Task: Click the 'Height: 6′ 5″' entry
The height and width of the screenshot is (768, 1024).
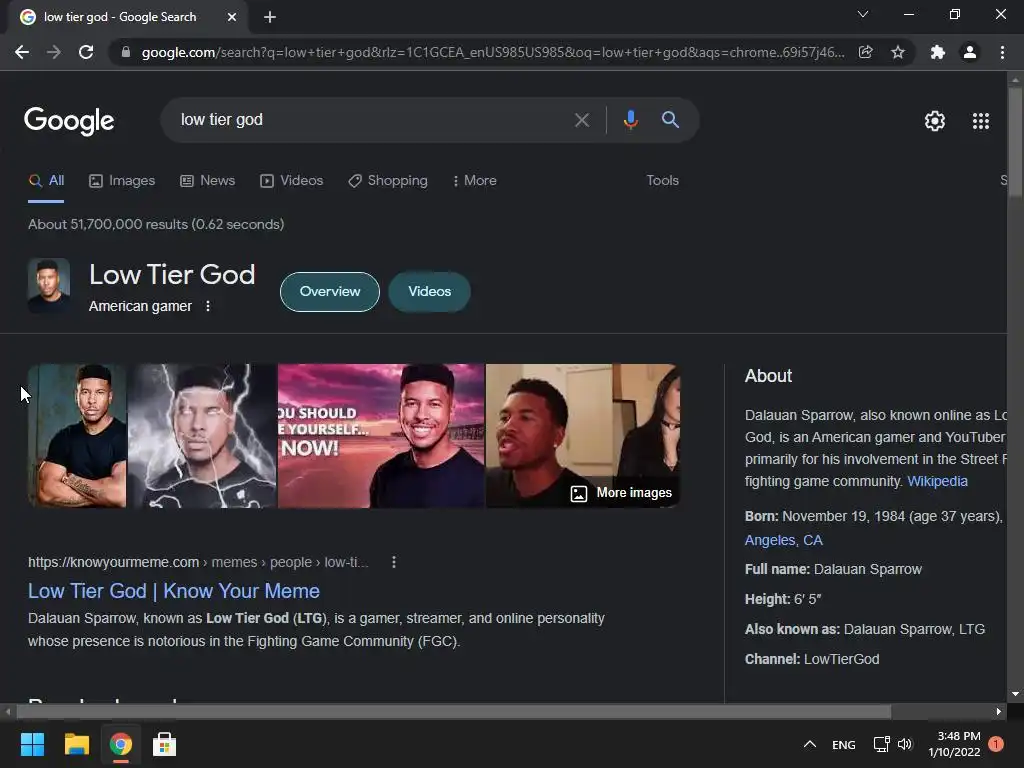Action: click(783, 600)
